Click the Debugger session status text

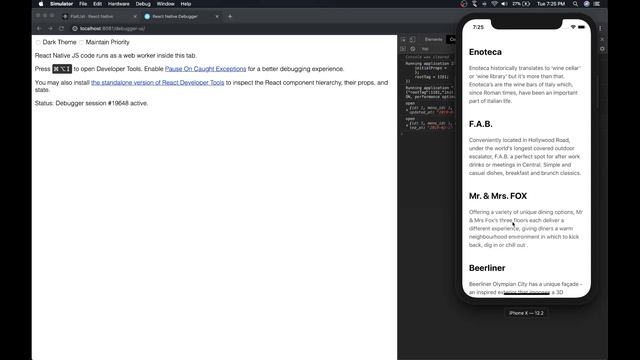(91, 103)
